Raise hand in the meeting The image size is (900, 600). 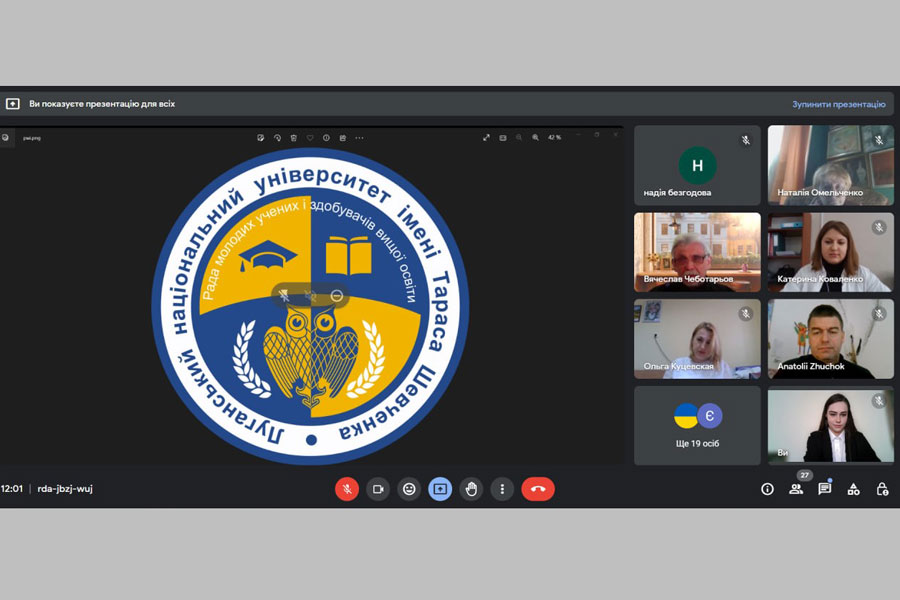[471, 489]
